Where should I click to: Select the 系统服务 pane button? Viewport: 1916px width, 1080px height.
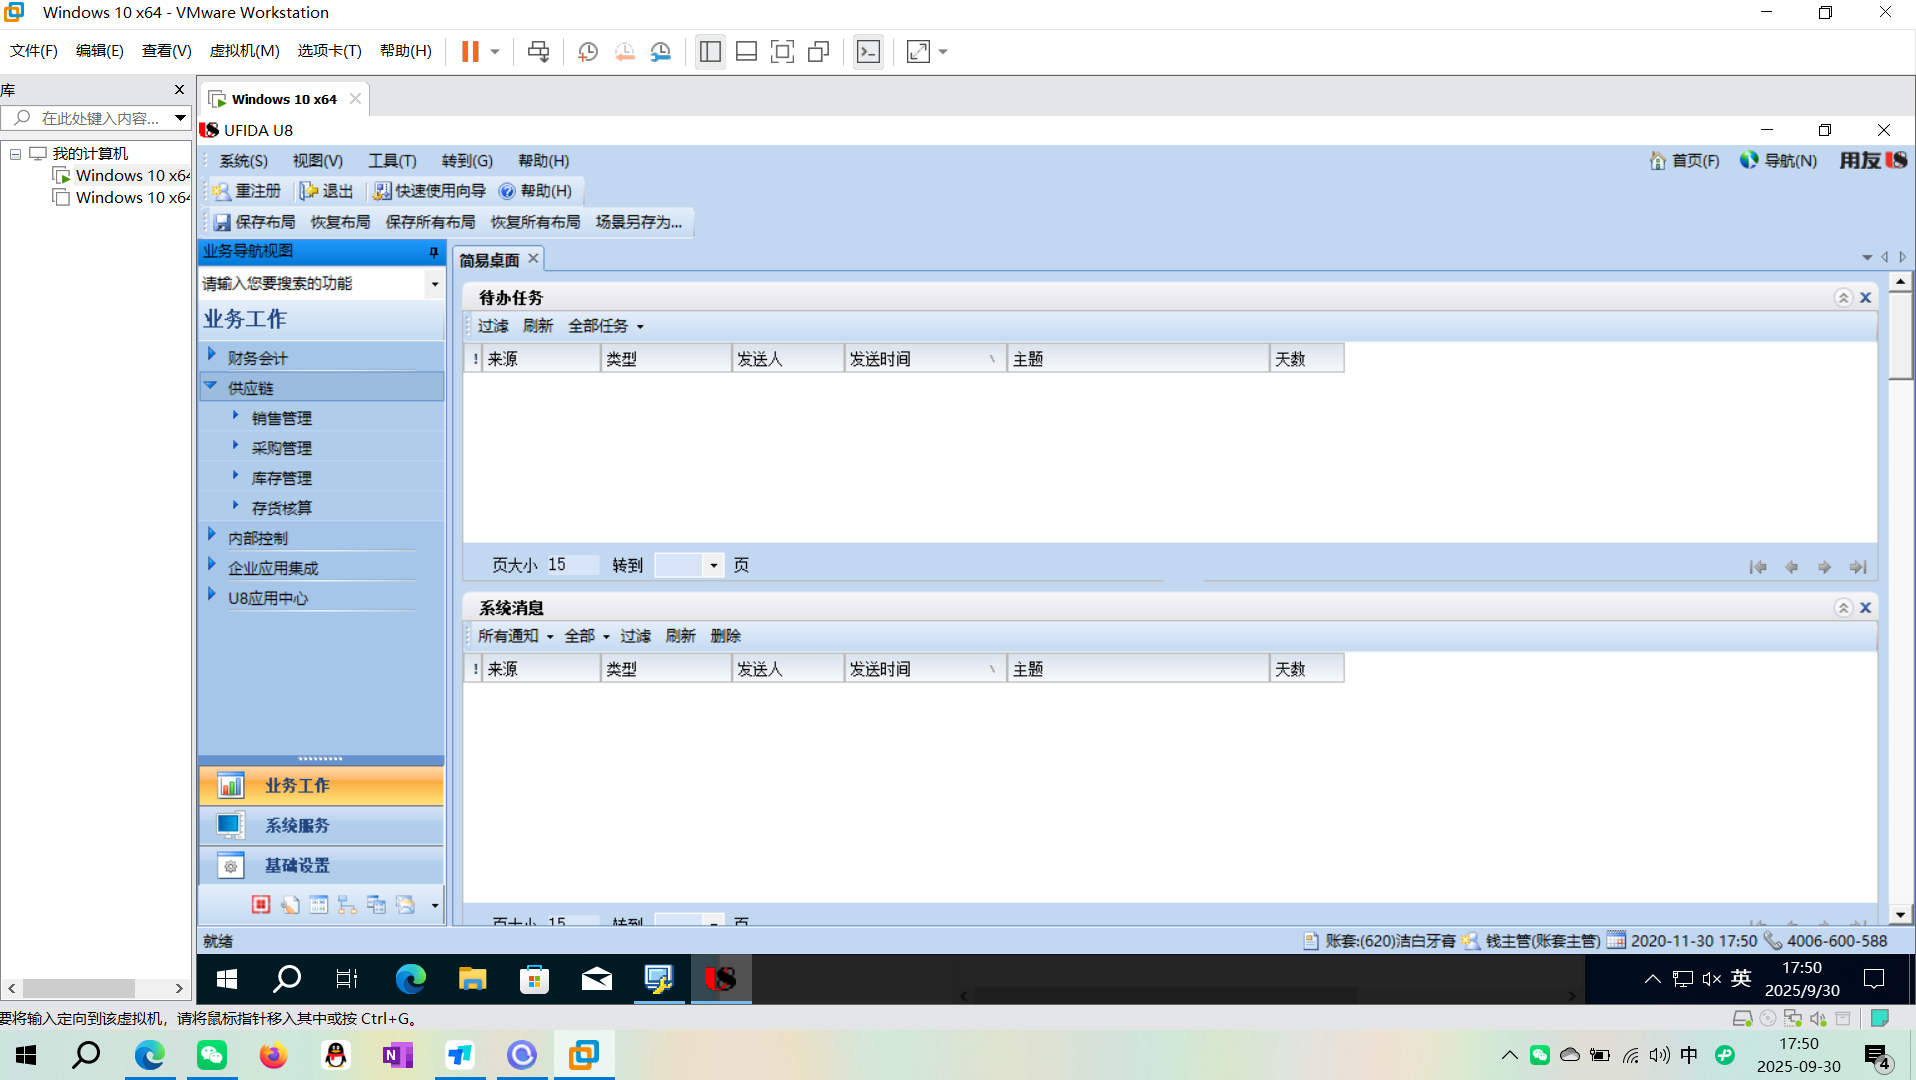click(x=321, y=826)
